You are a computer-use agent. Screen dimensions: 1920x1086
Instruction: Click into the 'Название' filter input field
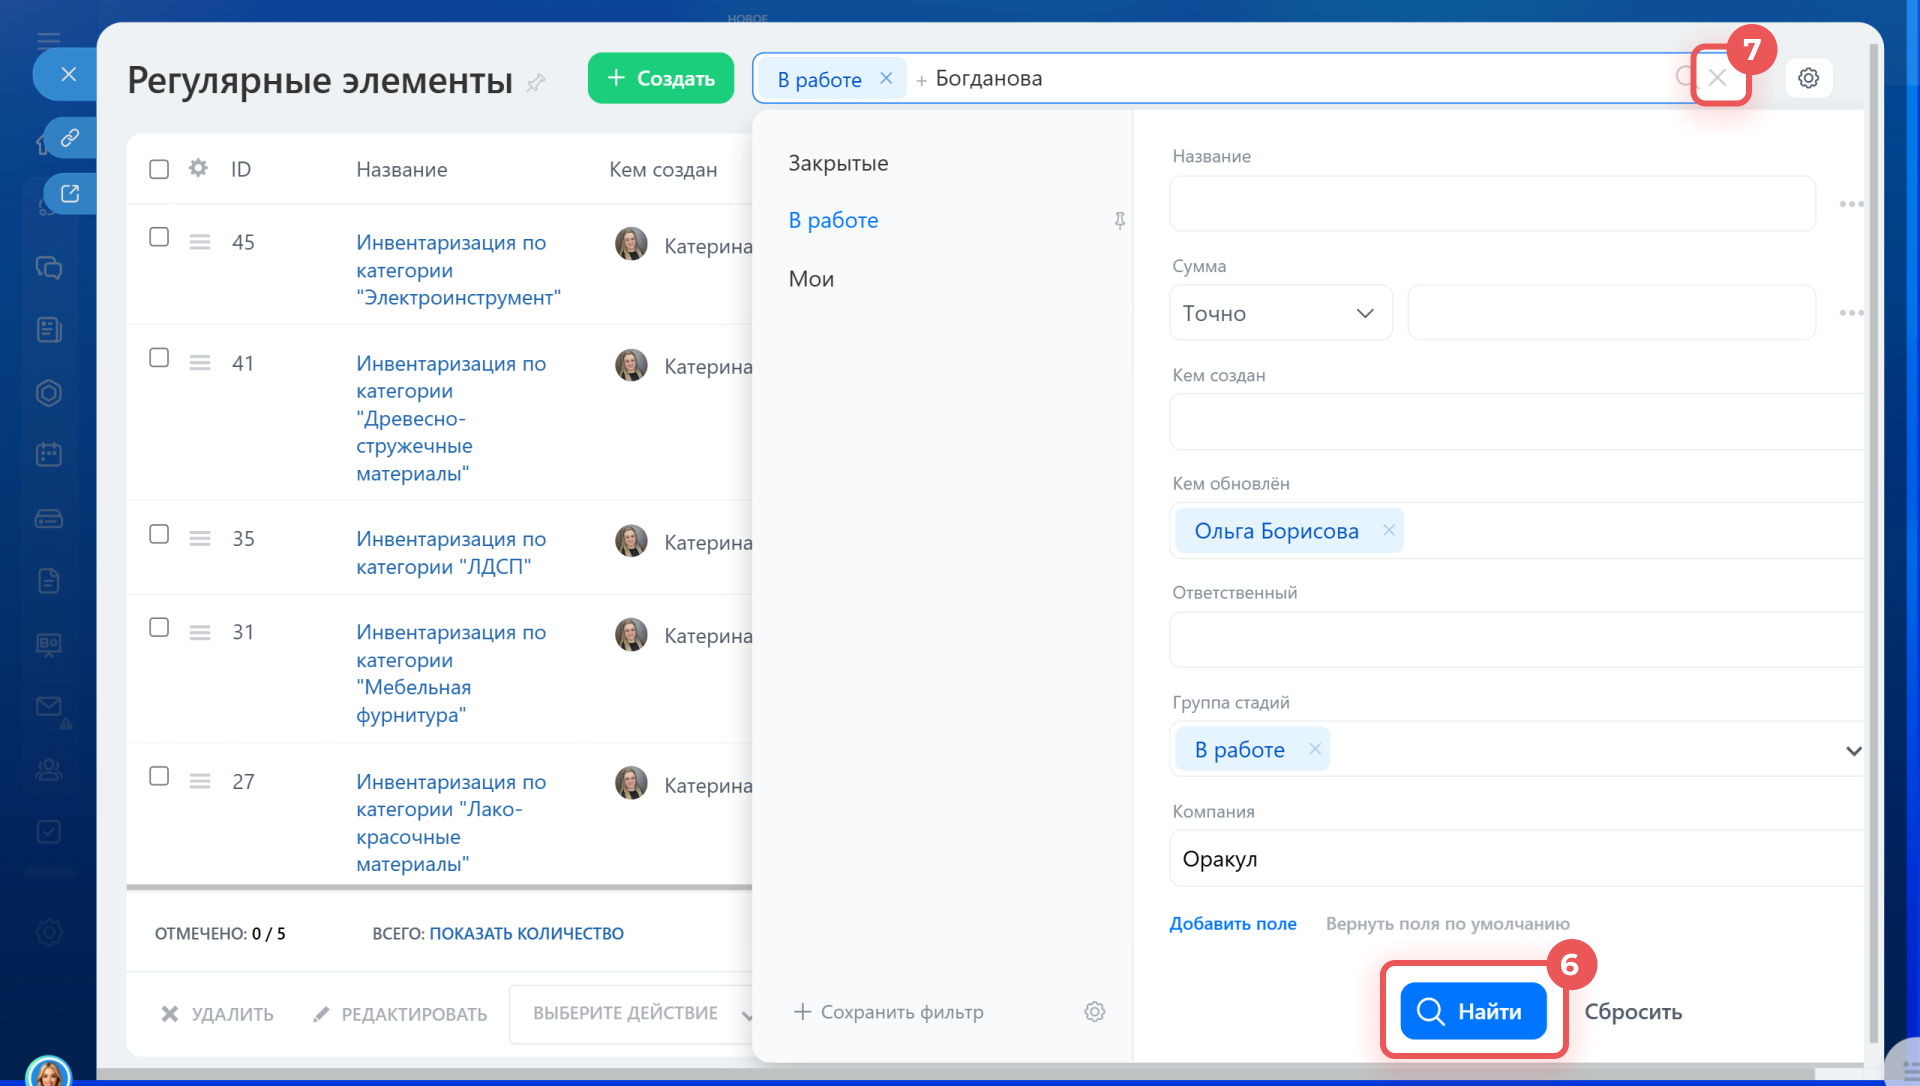tap(1491, 204)
